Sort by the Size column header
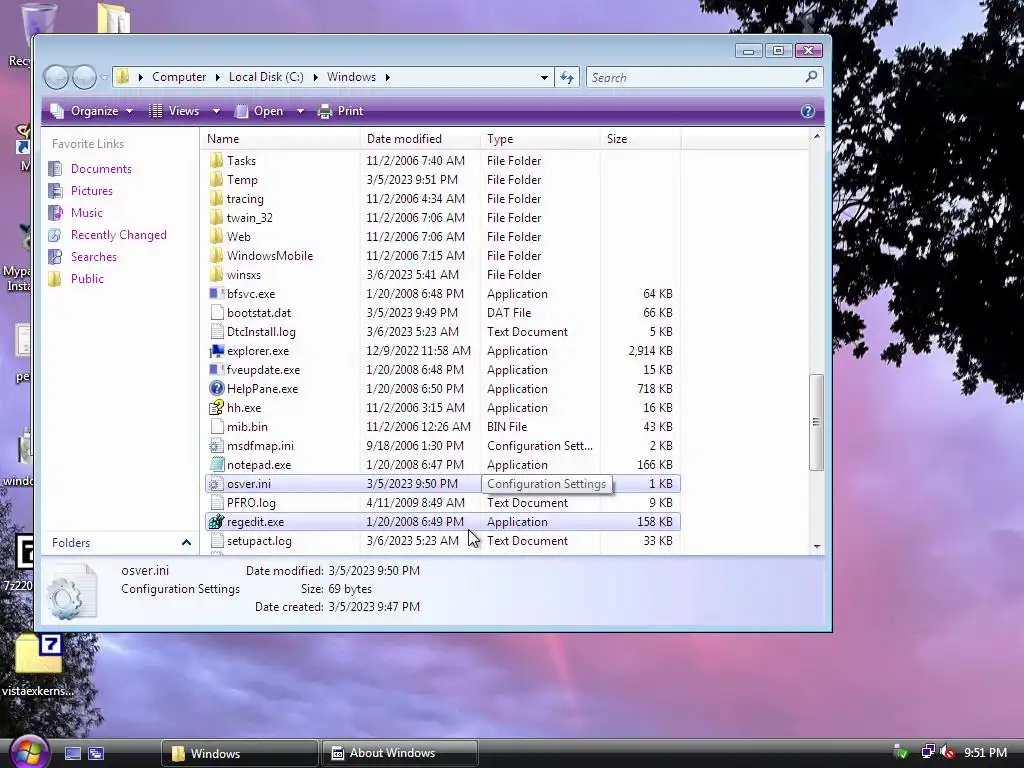This screenshot has width=1024, height=768. (641, 139)
